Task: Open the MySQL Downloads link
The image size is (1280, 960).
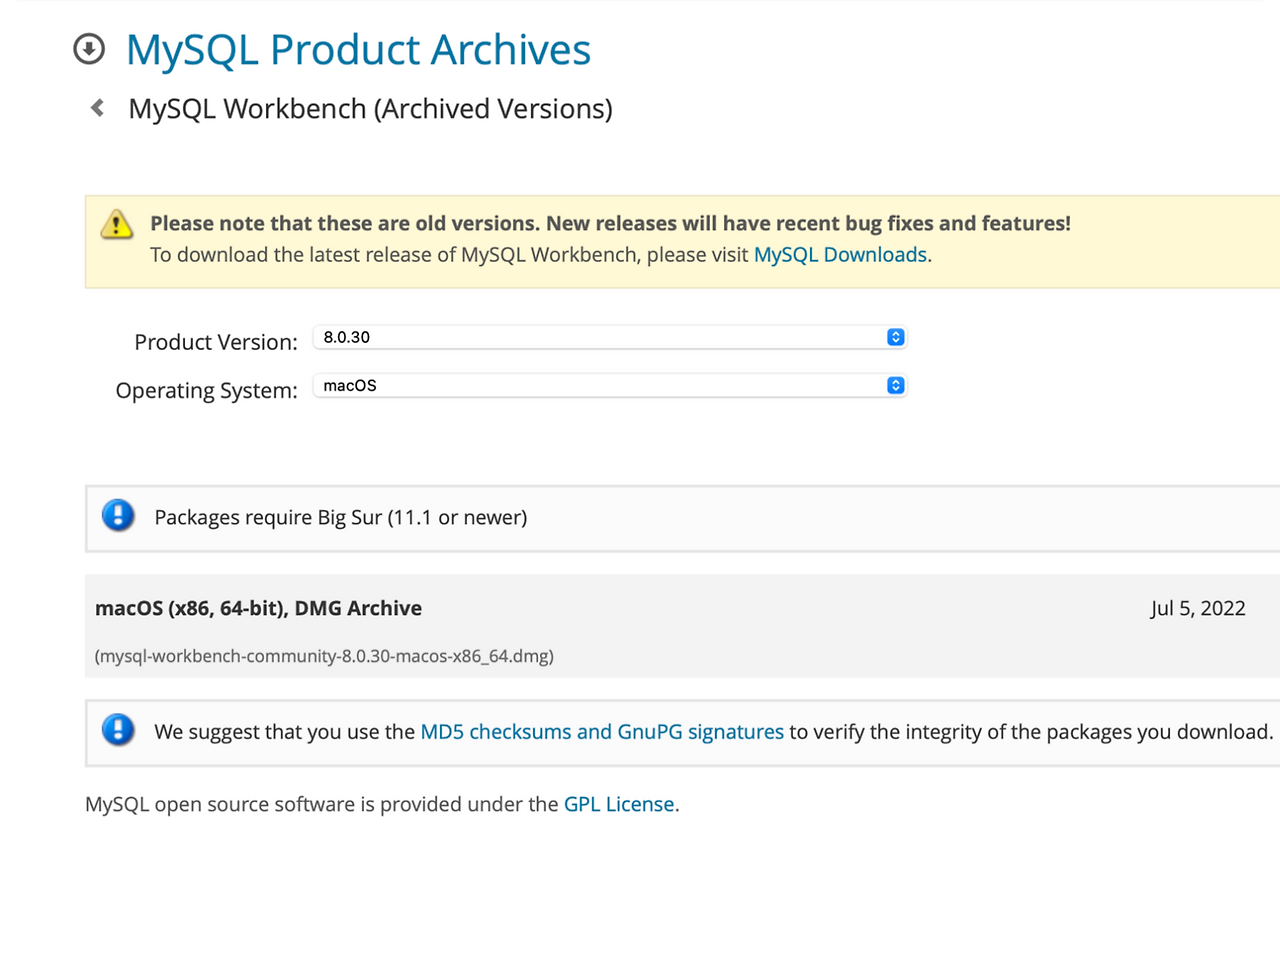Action: coord(840,255)
